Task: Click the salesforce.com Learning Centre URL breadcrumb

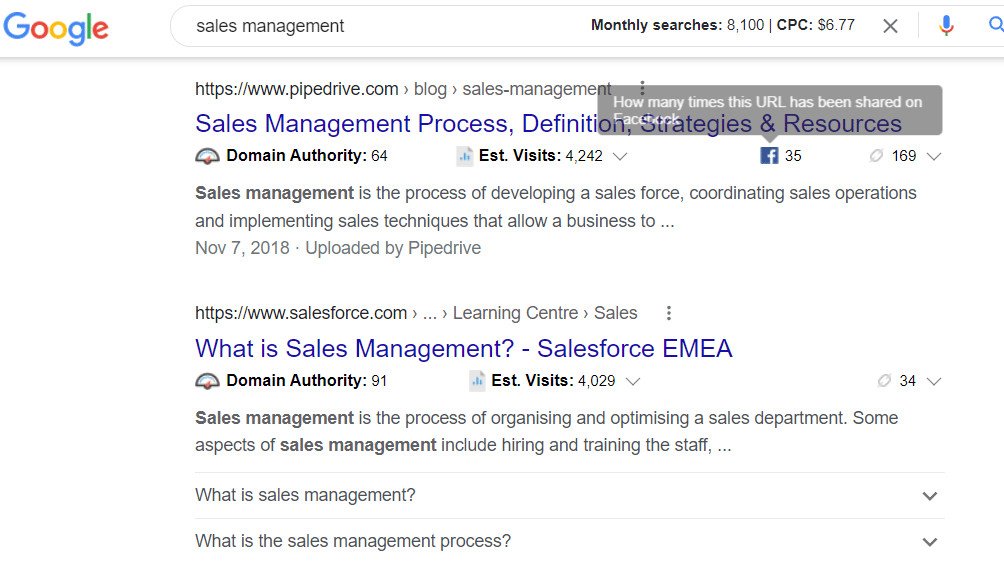Action: coord(416,313)
